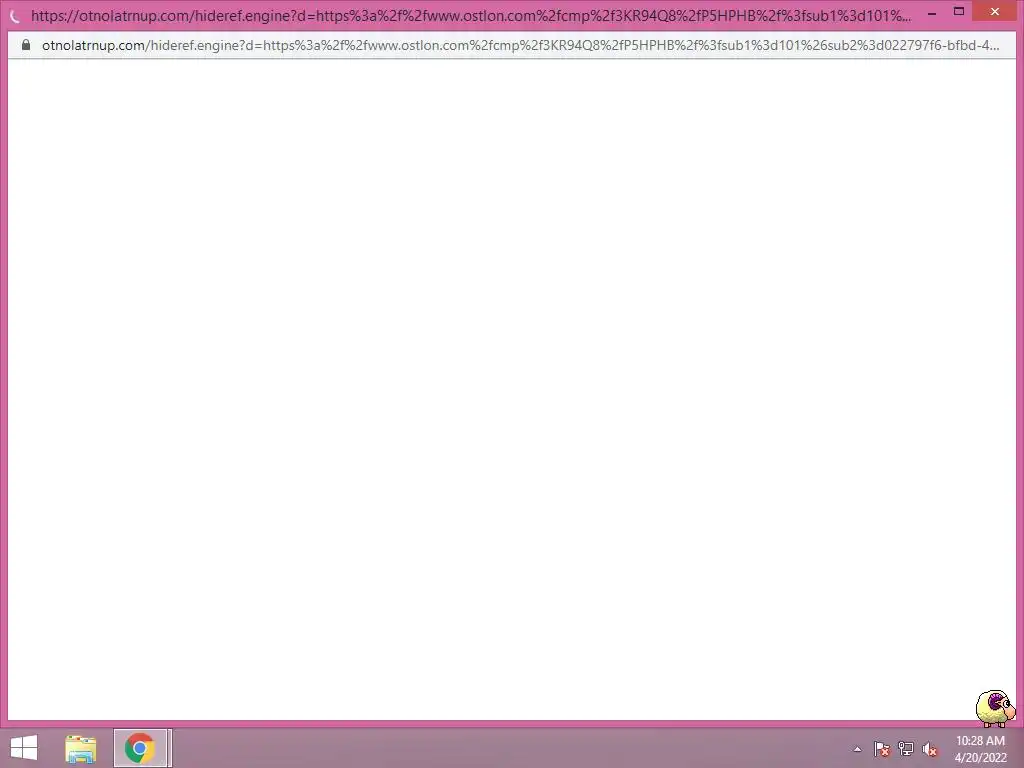
Task: Click the loading page icon in the title bar
Action: click(x=16, y=16)
